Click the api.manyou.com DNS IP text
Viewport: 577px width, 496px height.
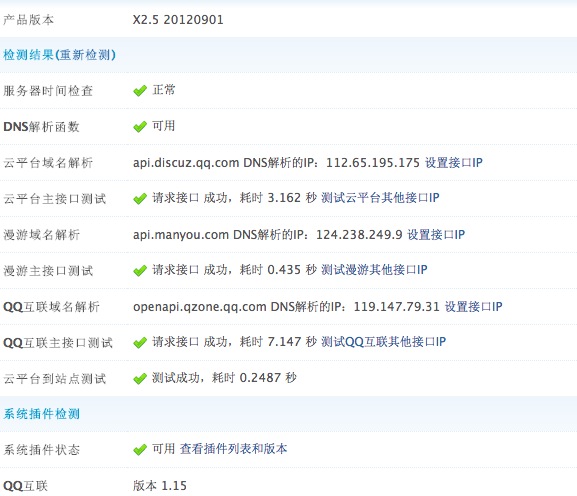268,234
